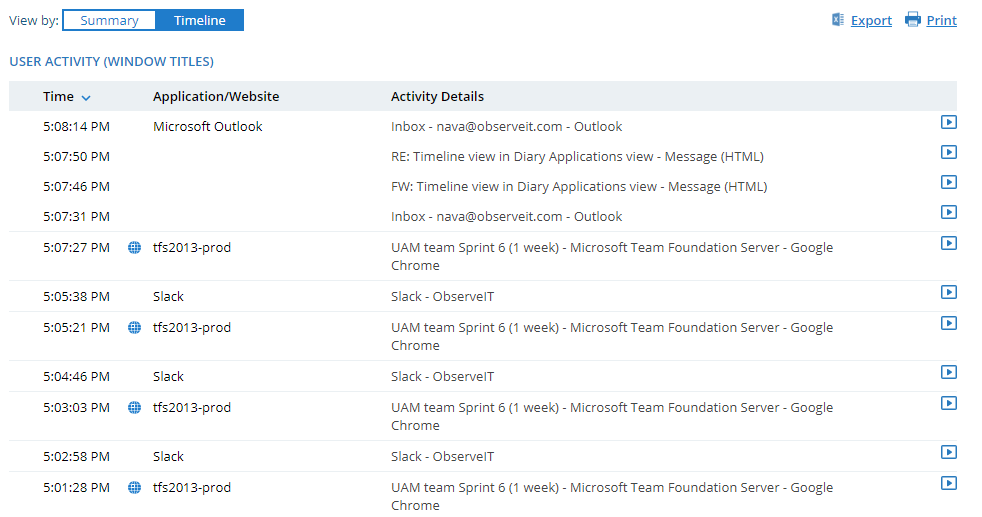
Task: Play the 5:05:38 PM Slack session recording
Action: [x=949, y=292]
